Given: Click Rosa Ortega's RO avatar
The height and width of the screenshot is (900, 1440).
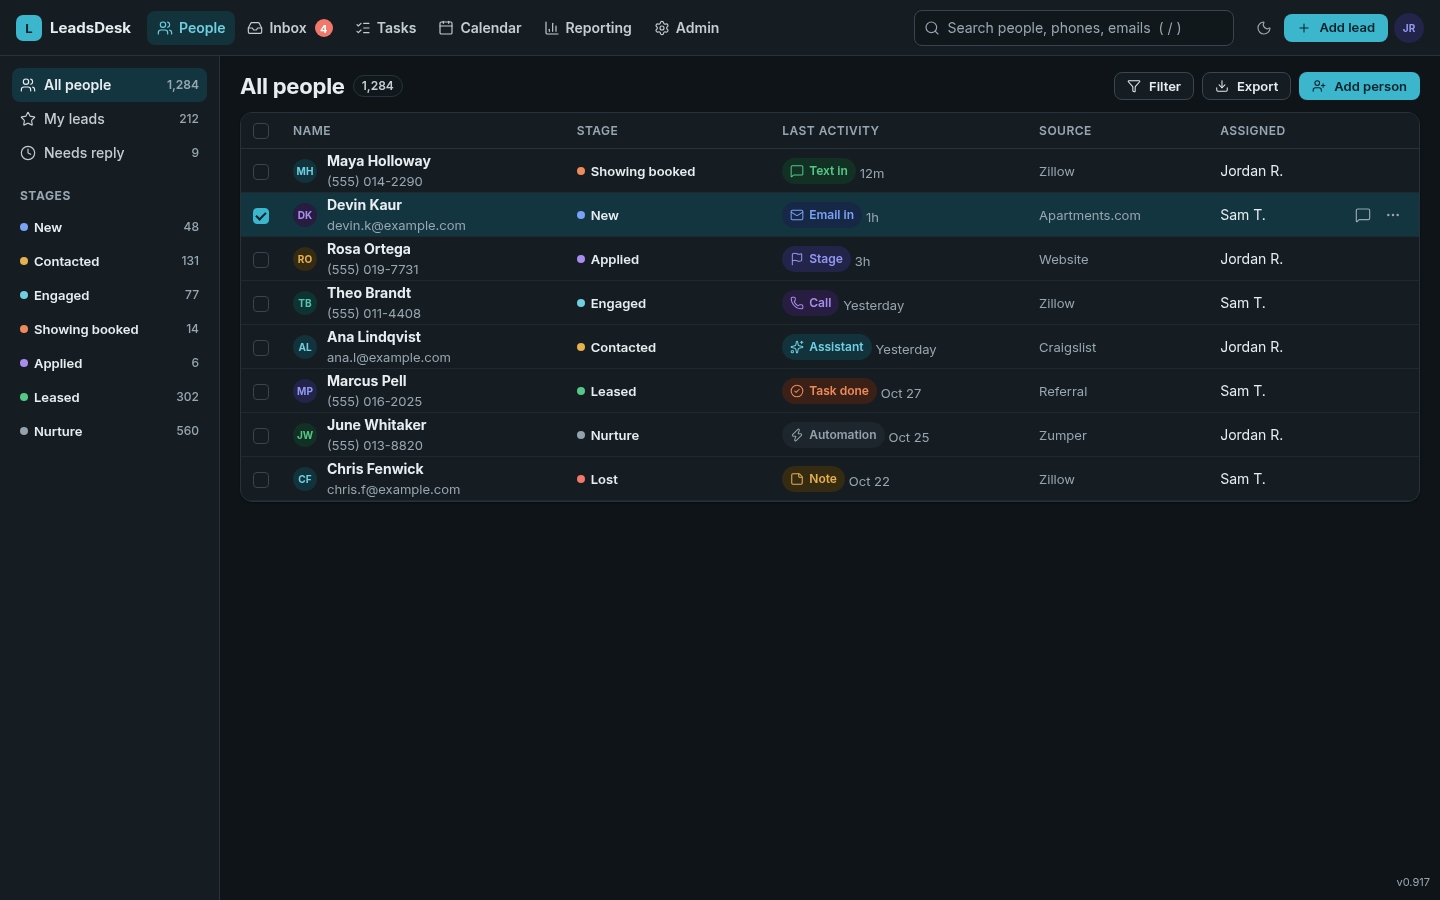Looking at the screenshot, I should pos(305,259).
